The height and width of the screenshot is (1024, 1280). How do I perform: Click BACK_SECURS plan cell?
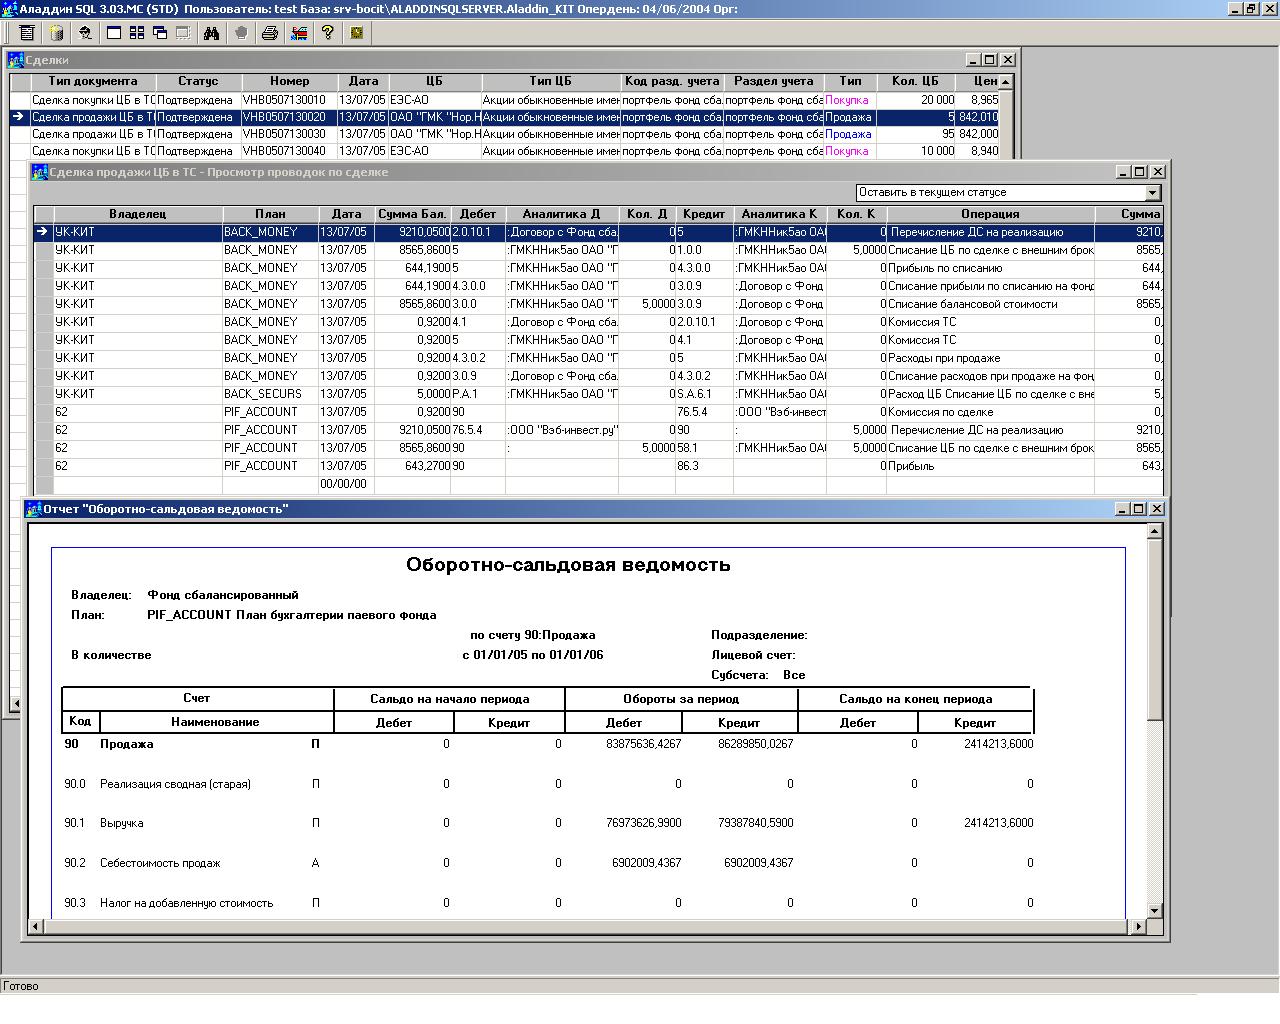(270, 394)
